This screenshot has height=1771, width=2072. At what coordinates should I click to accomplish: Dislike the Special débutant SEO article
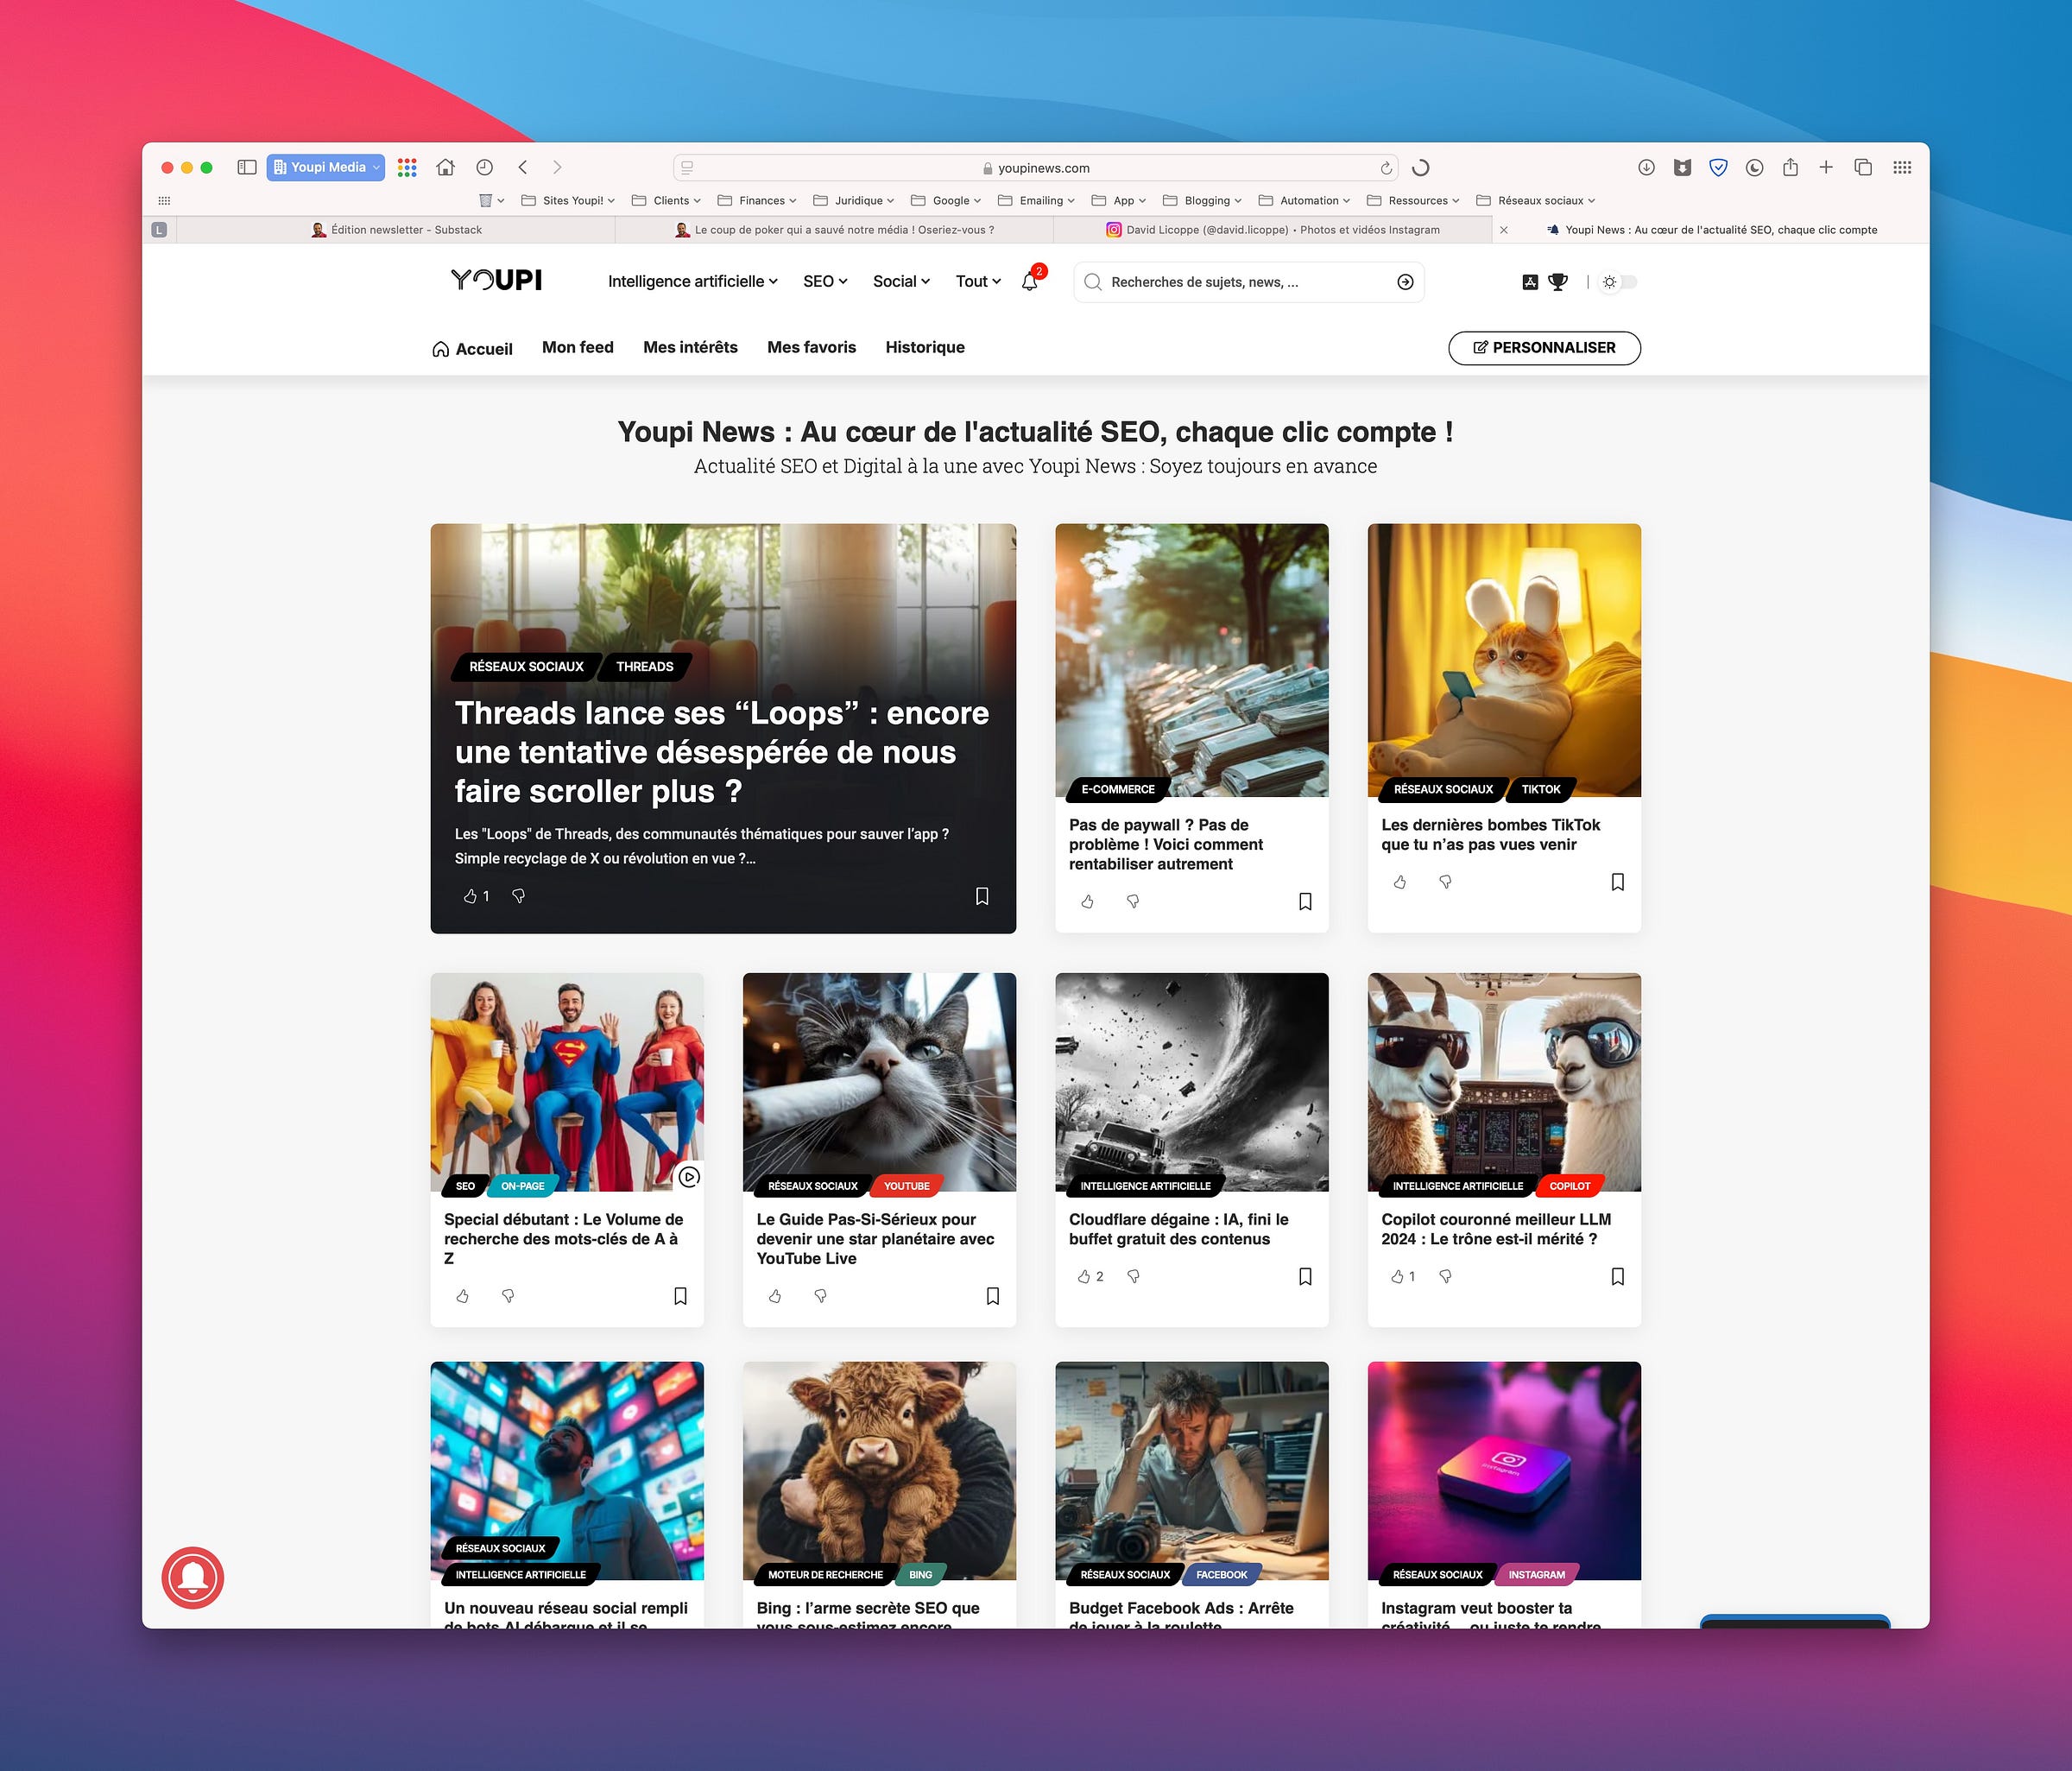click(508, 1296)
